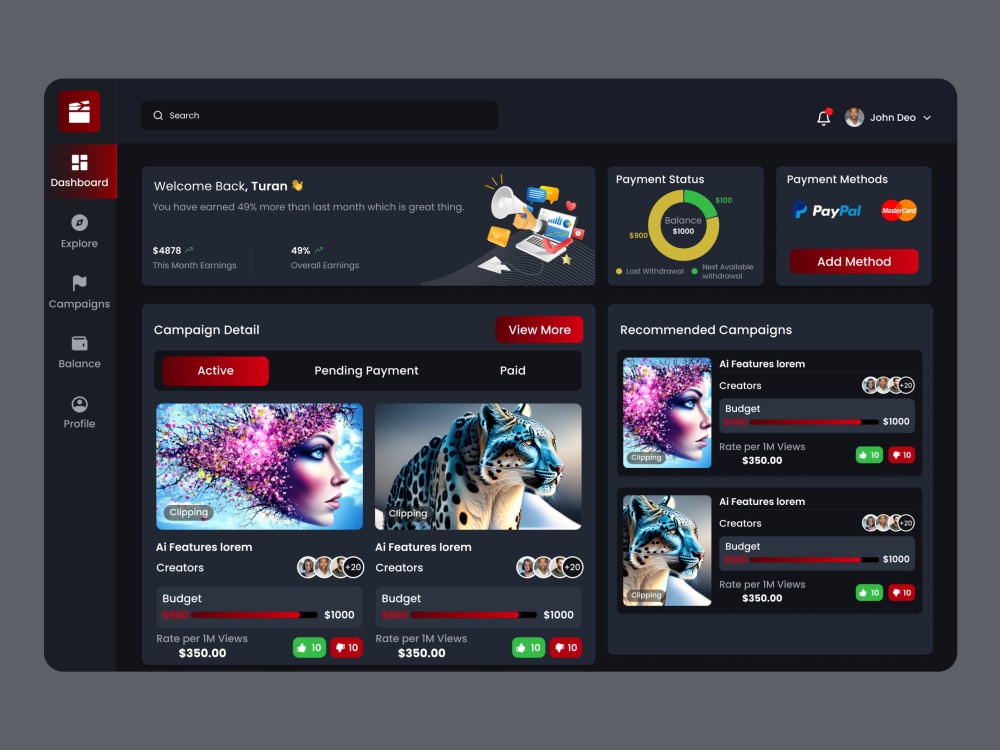Click the Recommended Campaigns heading
1000x750 pixels.
coord(705,330)
